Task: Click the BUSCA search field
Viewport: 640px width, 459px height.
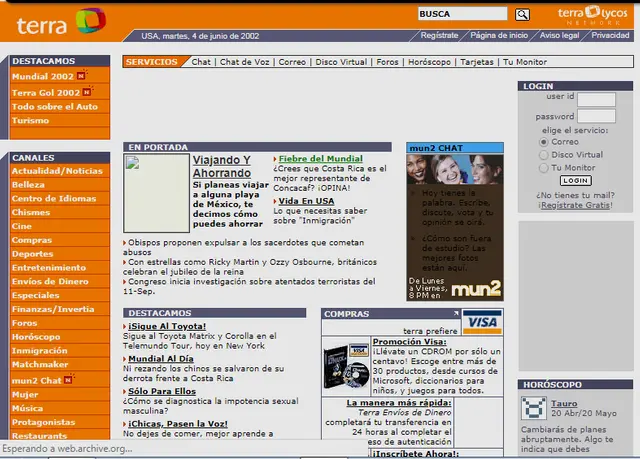Action: click(x=462, y=14)
